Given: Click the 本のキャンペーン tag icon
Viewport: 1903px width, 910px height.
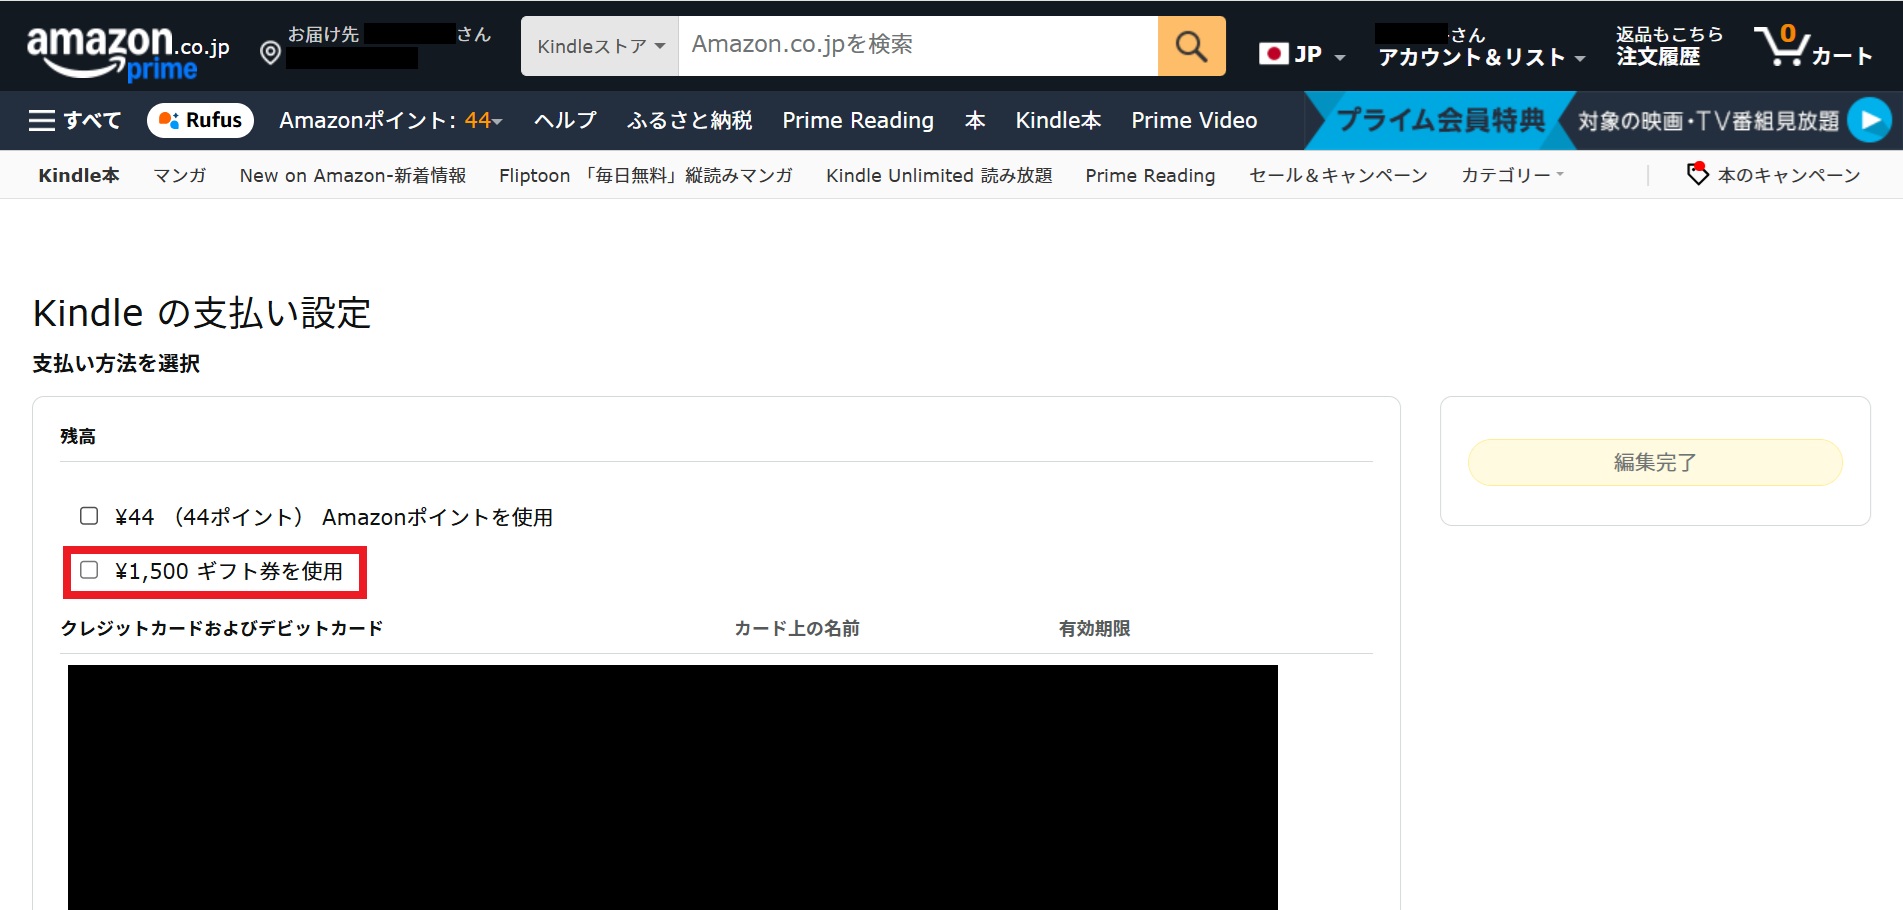Looking at the screenshot, I should point(1697,174).
